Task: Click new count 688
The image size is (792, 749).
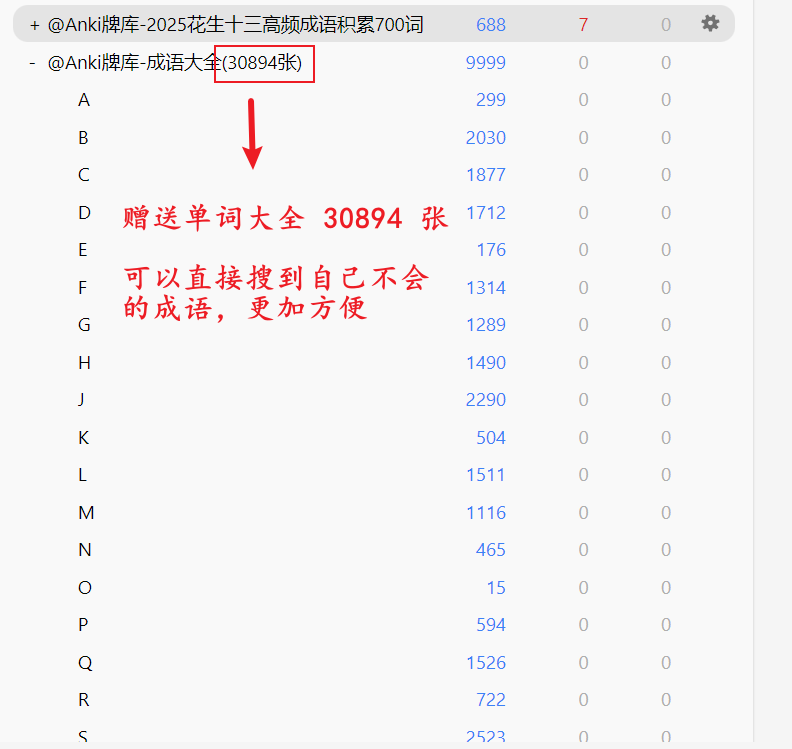Action: 490,24
